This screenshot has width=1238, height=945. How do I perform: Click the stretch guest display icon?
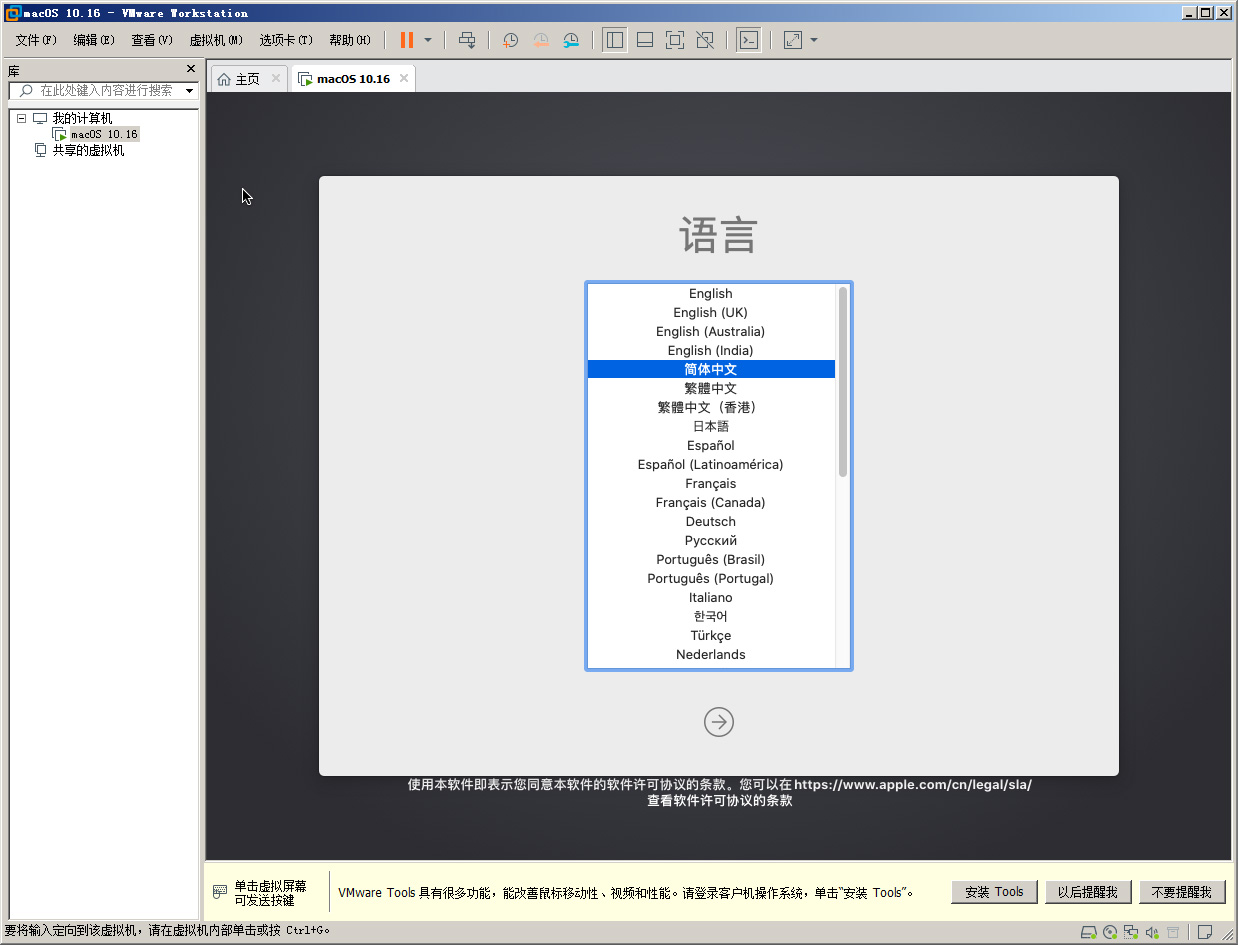[793, 40]
